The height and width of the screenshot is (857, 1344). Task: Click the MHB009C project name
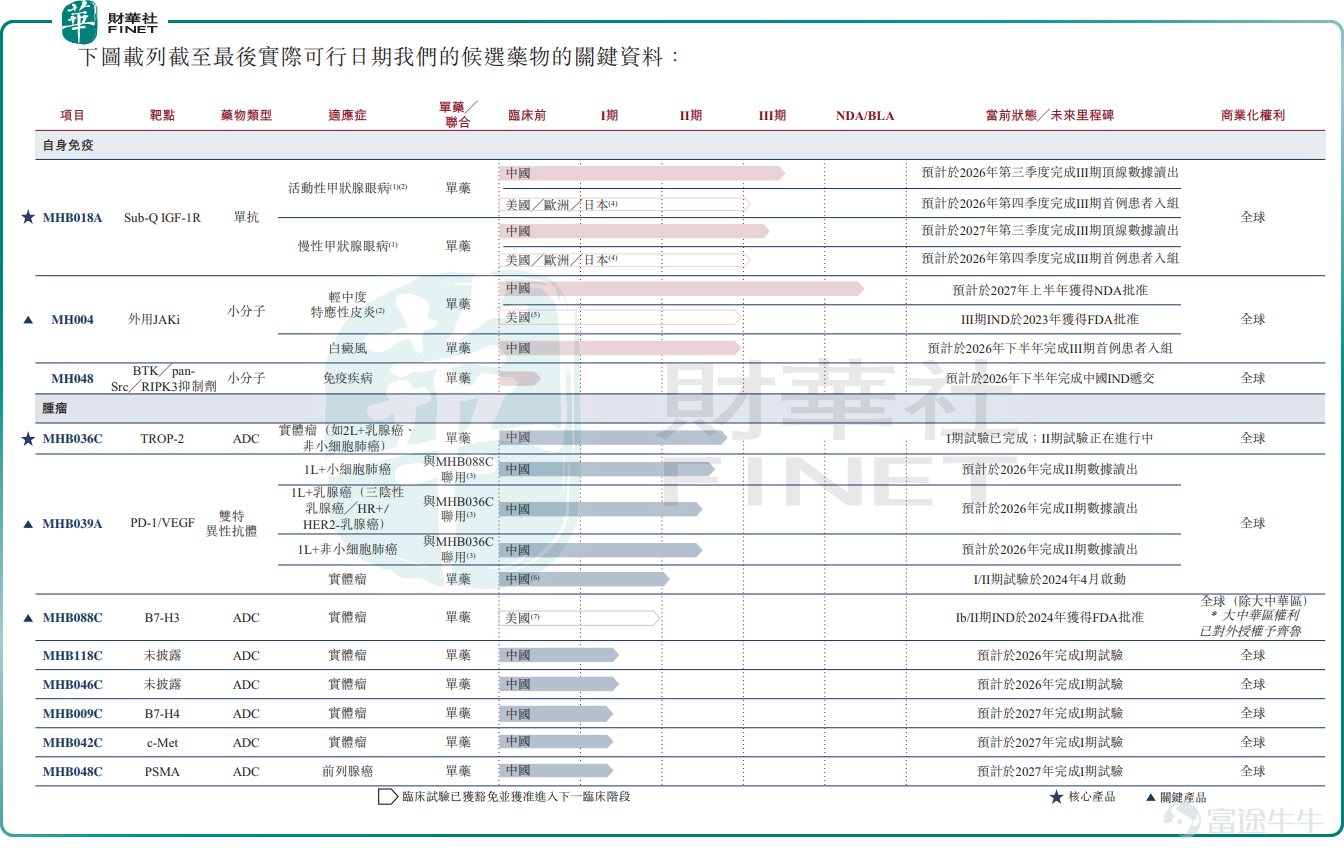click(73, 714)
